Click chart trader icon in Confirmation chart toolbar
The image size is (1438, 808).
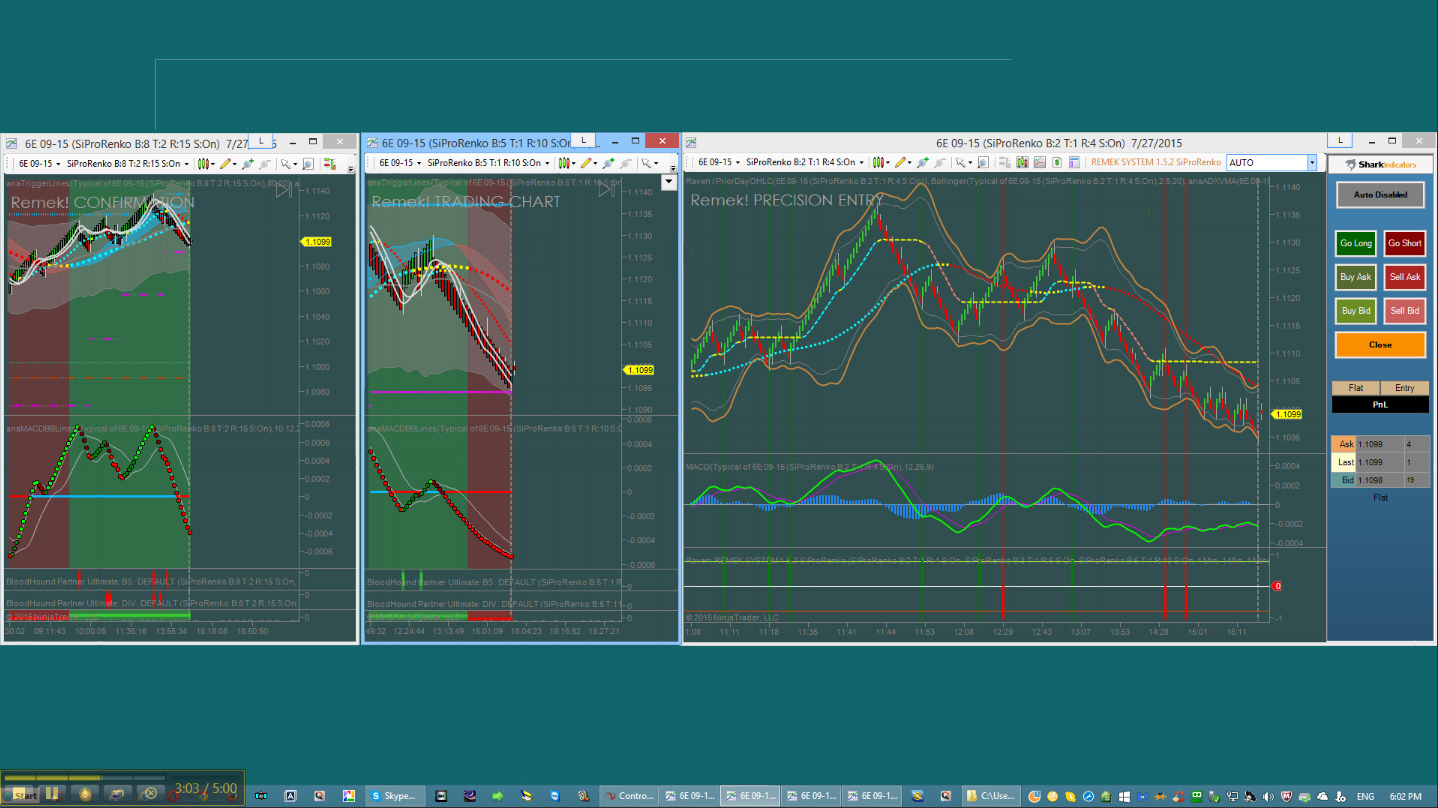click(x=329, y=163)
